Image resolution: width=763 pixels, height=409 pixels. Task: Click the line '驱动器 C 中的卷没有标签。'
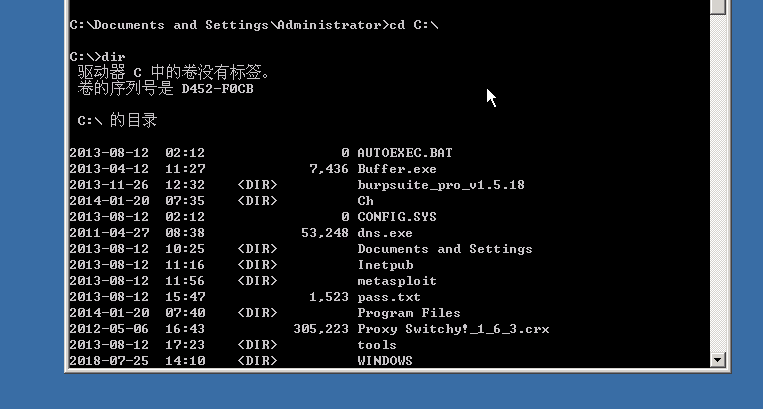173,72
